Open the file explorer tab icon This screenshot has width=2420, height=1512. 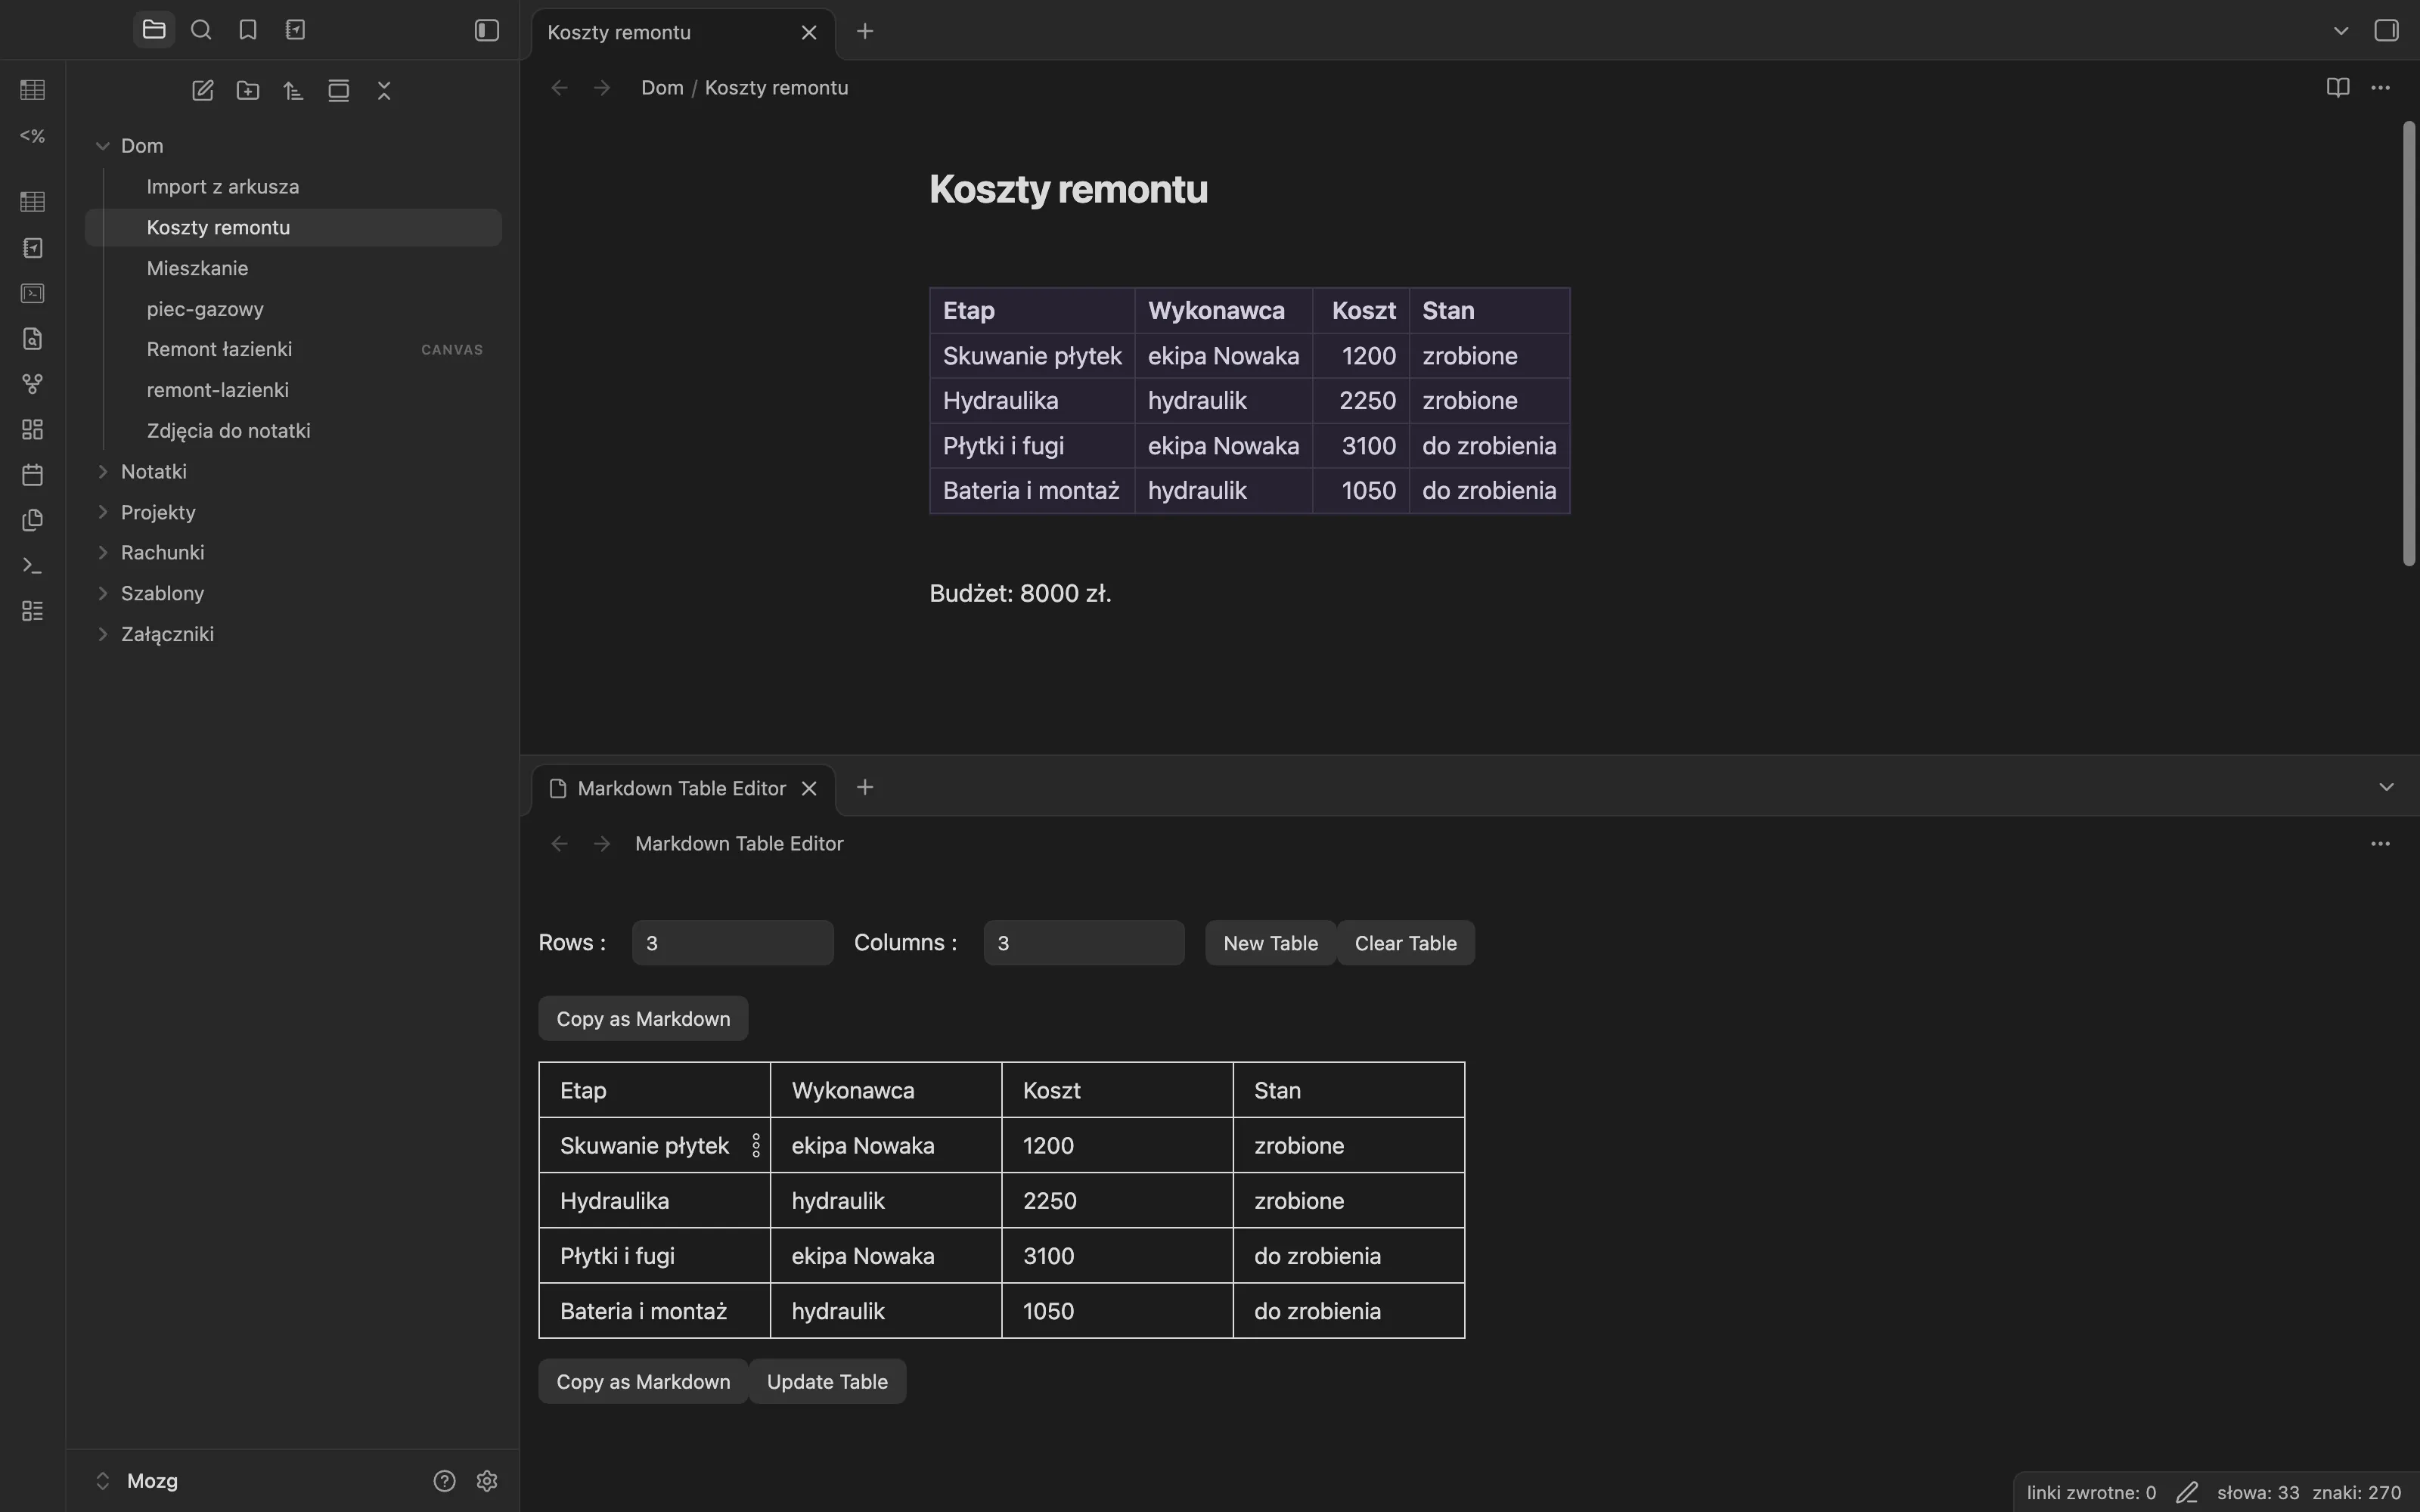coord(154,30)
